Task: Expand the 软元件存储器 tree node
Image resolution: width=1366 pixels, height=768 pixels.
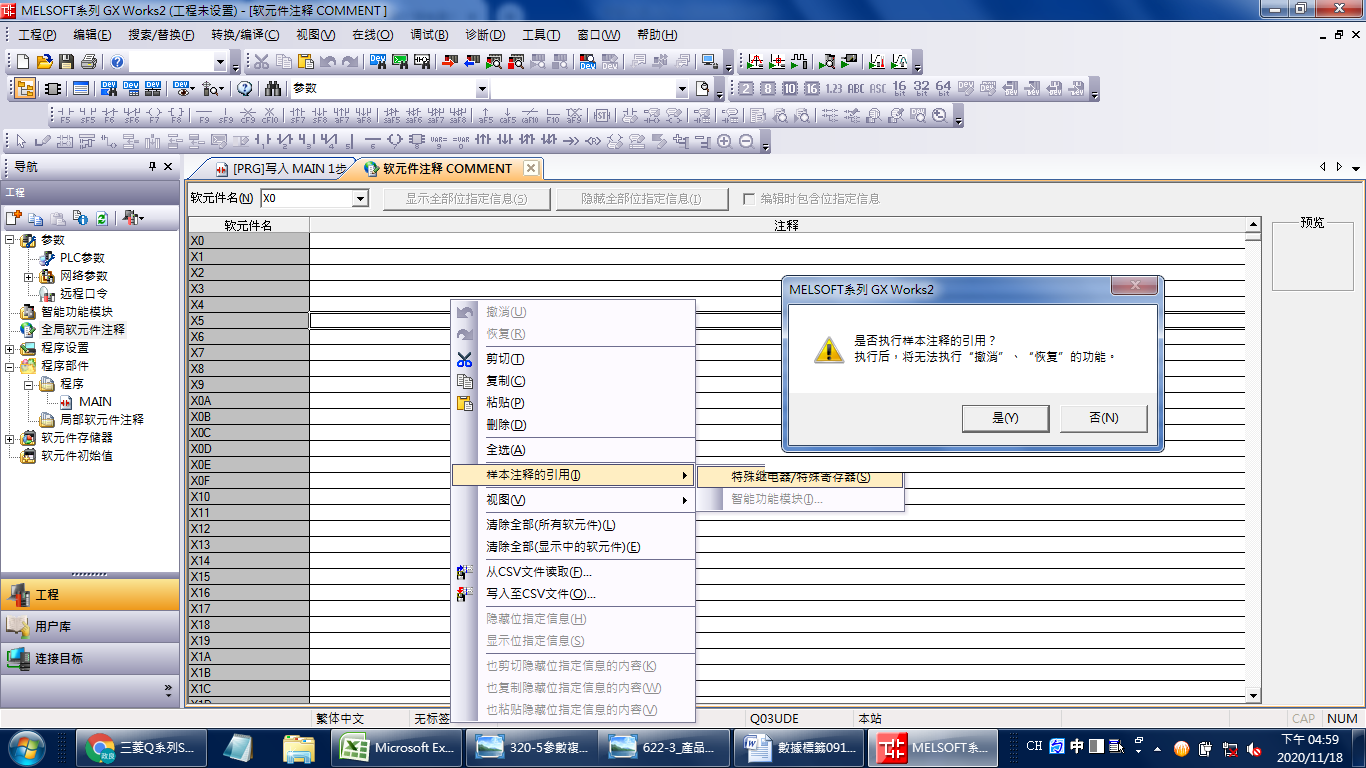Action: (10, 438)
